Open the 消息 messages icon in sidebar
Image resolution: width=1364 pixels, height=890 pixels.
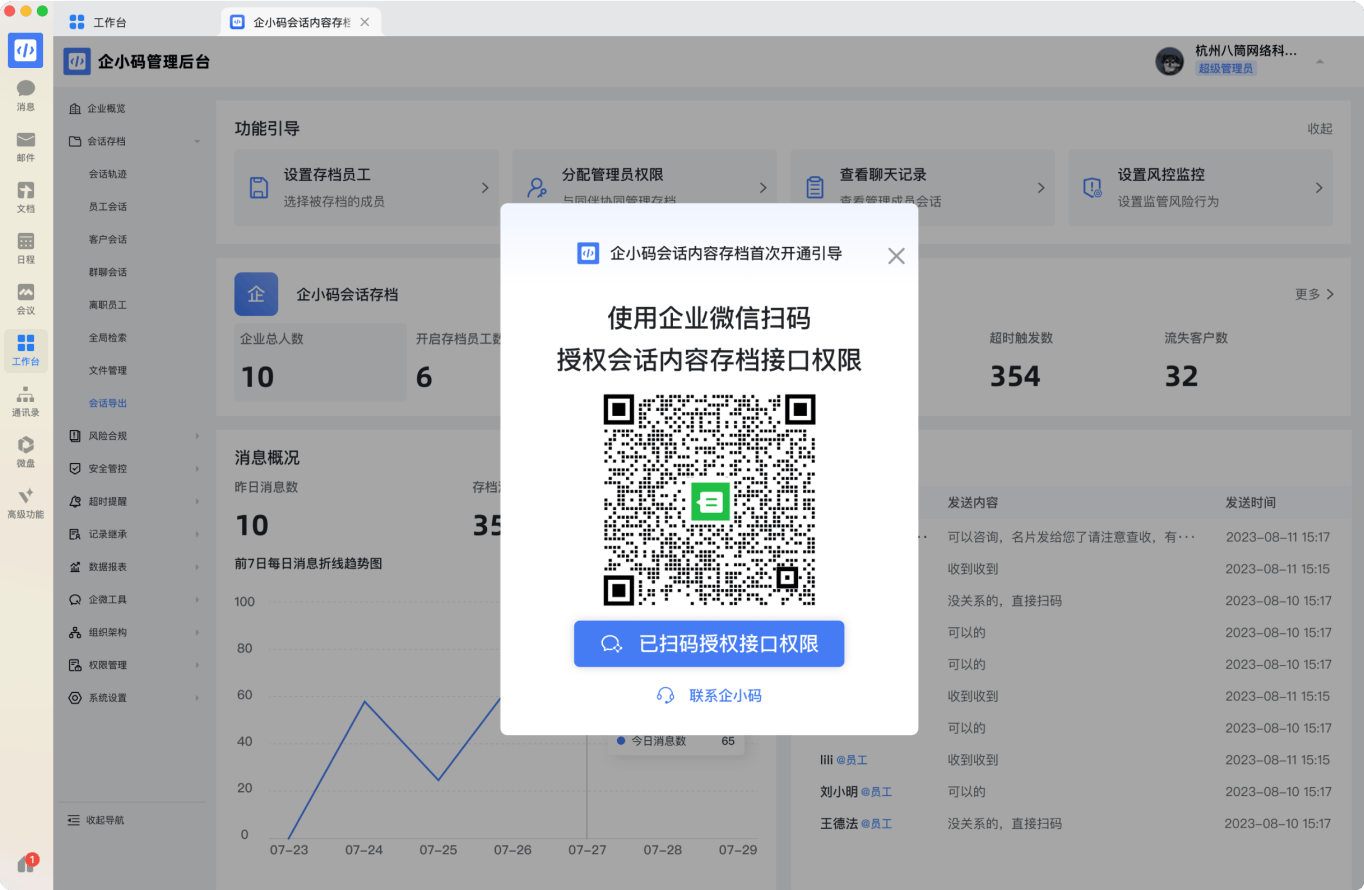click(26, 95)
